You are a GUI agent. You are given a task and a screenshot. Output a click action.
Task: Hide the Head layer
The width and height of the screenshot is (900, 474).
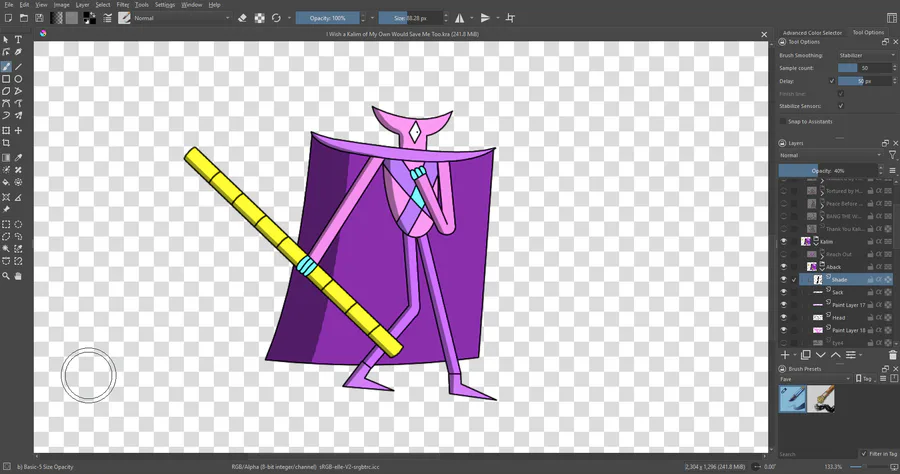pos(783,317)
